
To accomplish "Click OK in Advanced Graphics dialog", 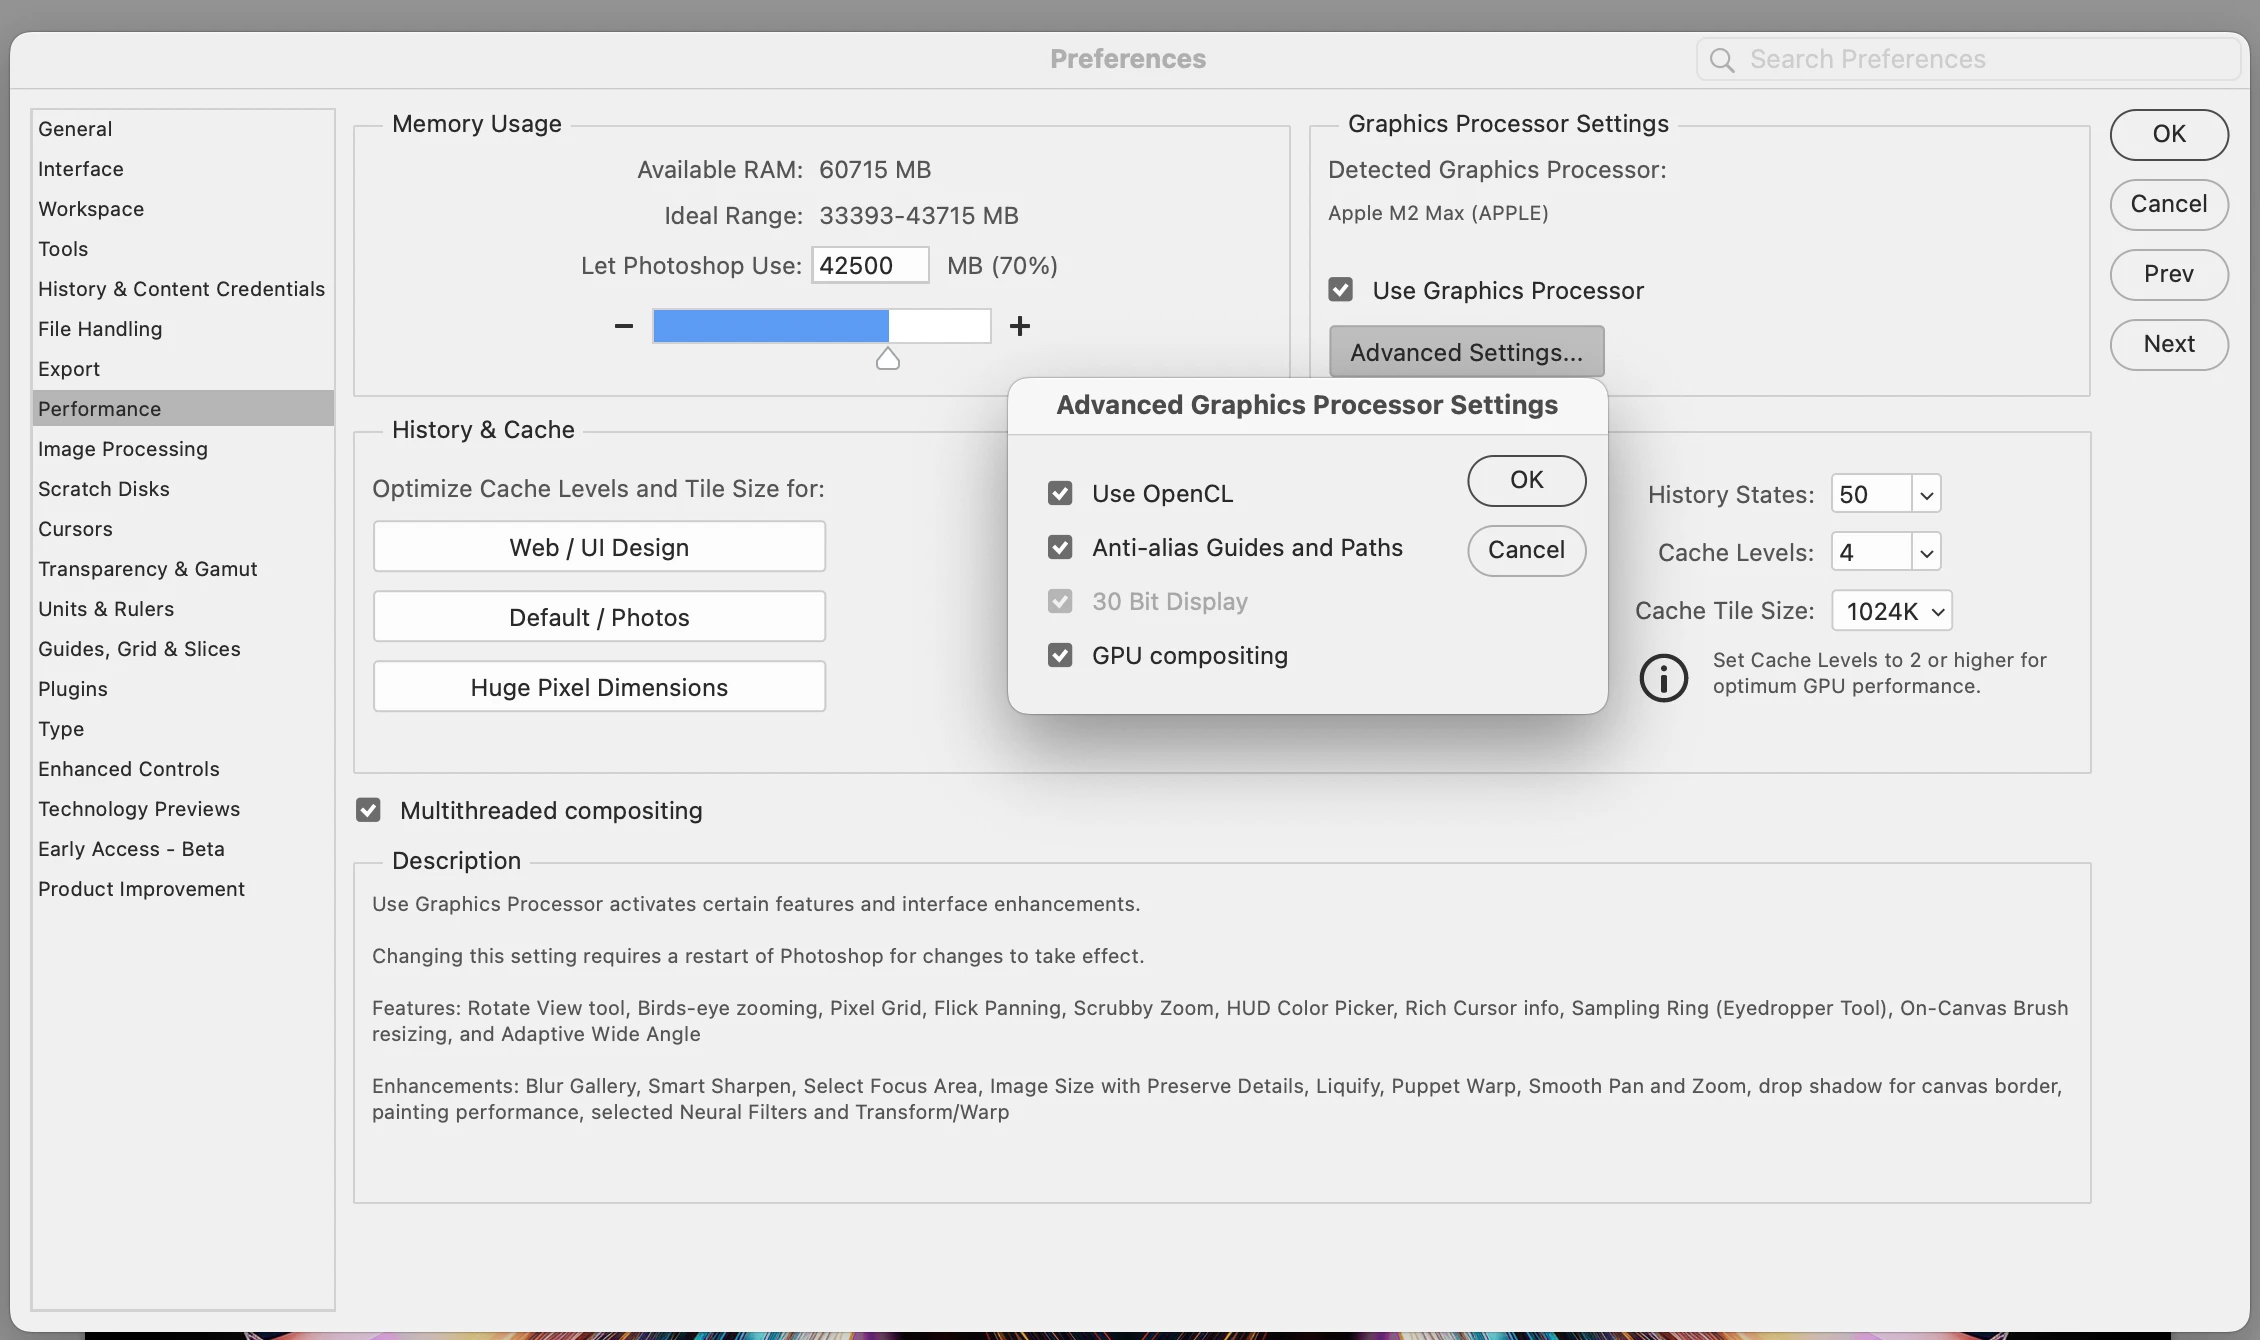I will (1526, 481).
